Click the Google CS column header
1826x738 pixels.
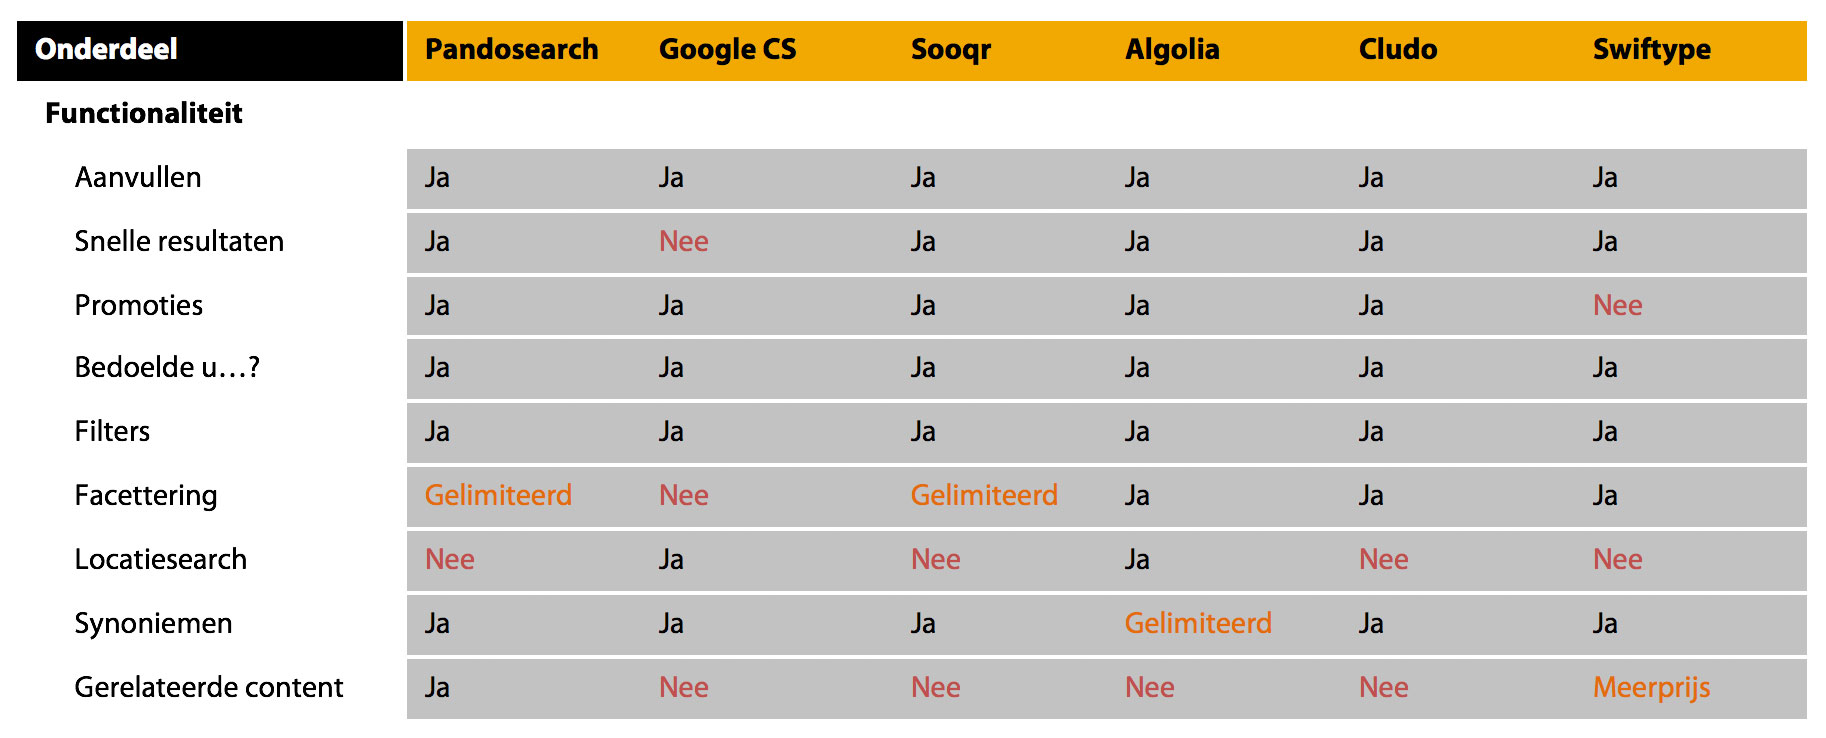tap(727, 49)
